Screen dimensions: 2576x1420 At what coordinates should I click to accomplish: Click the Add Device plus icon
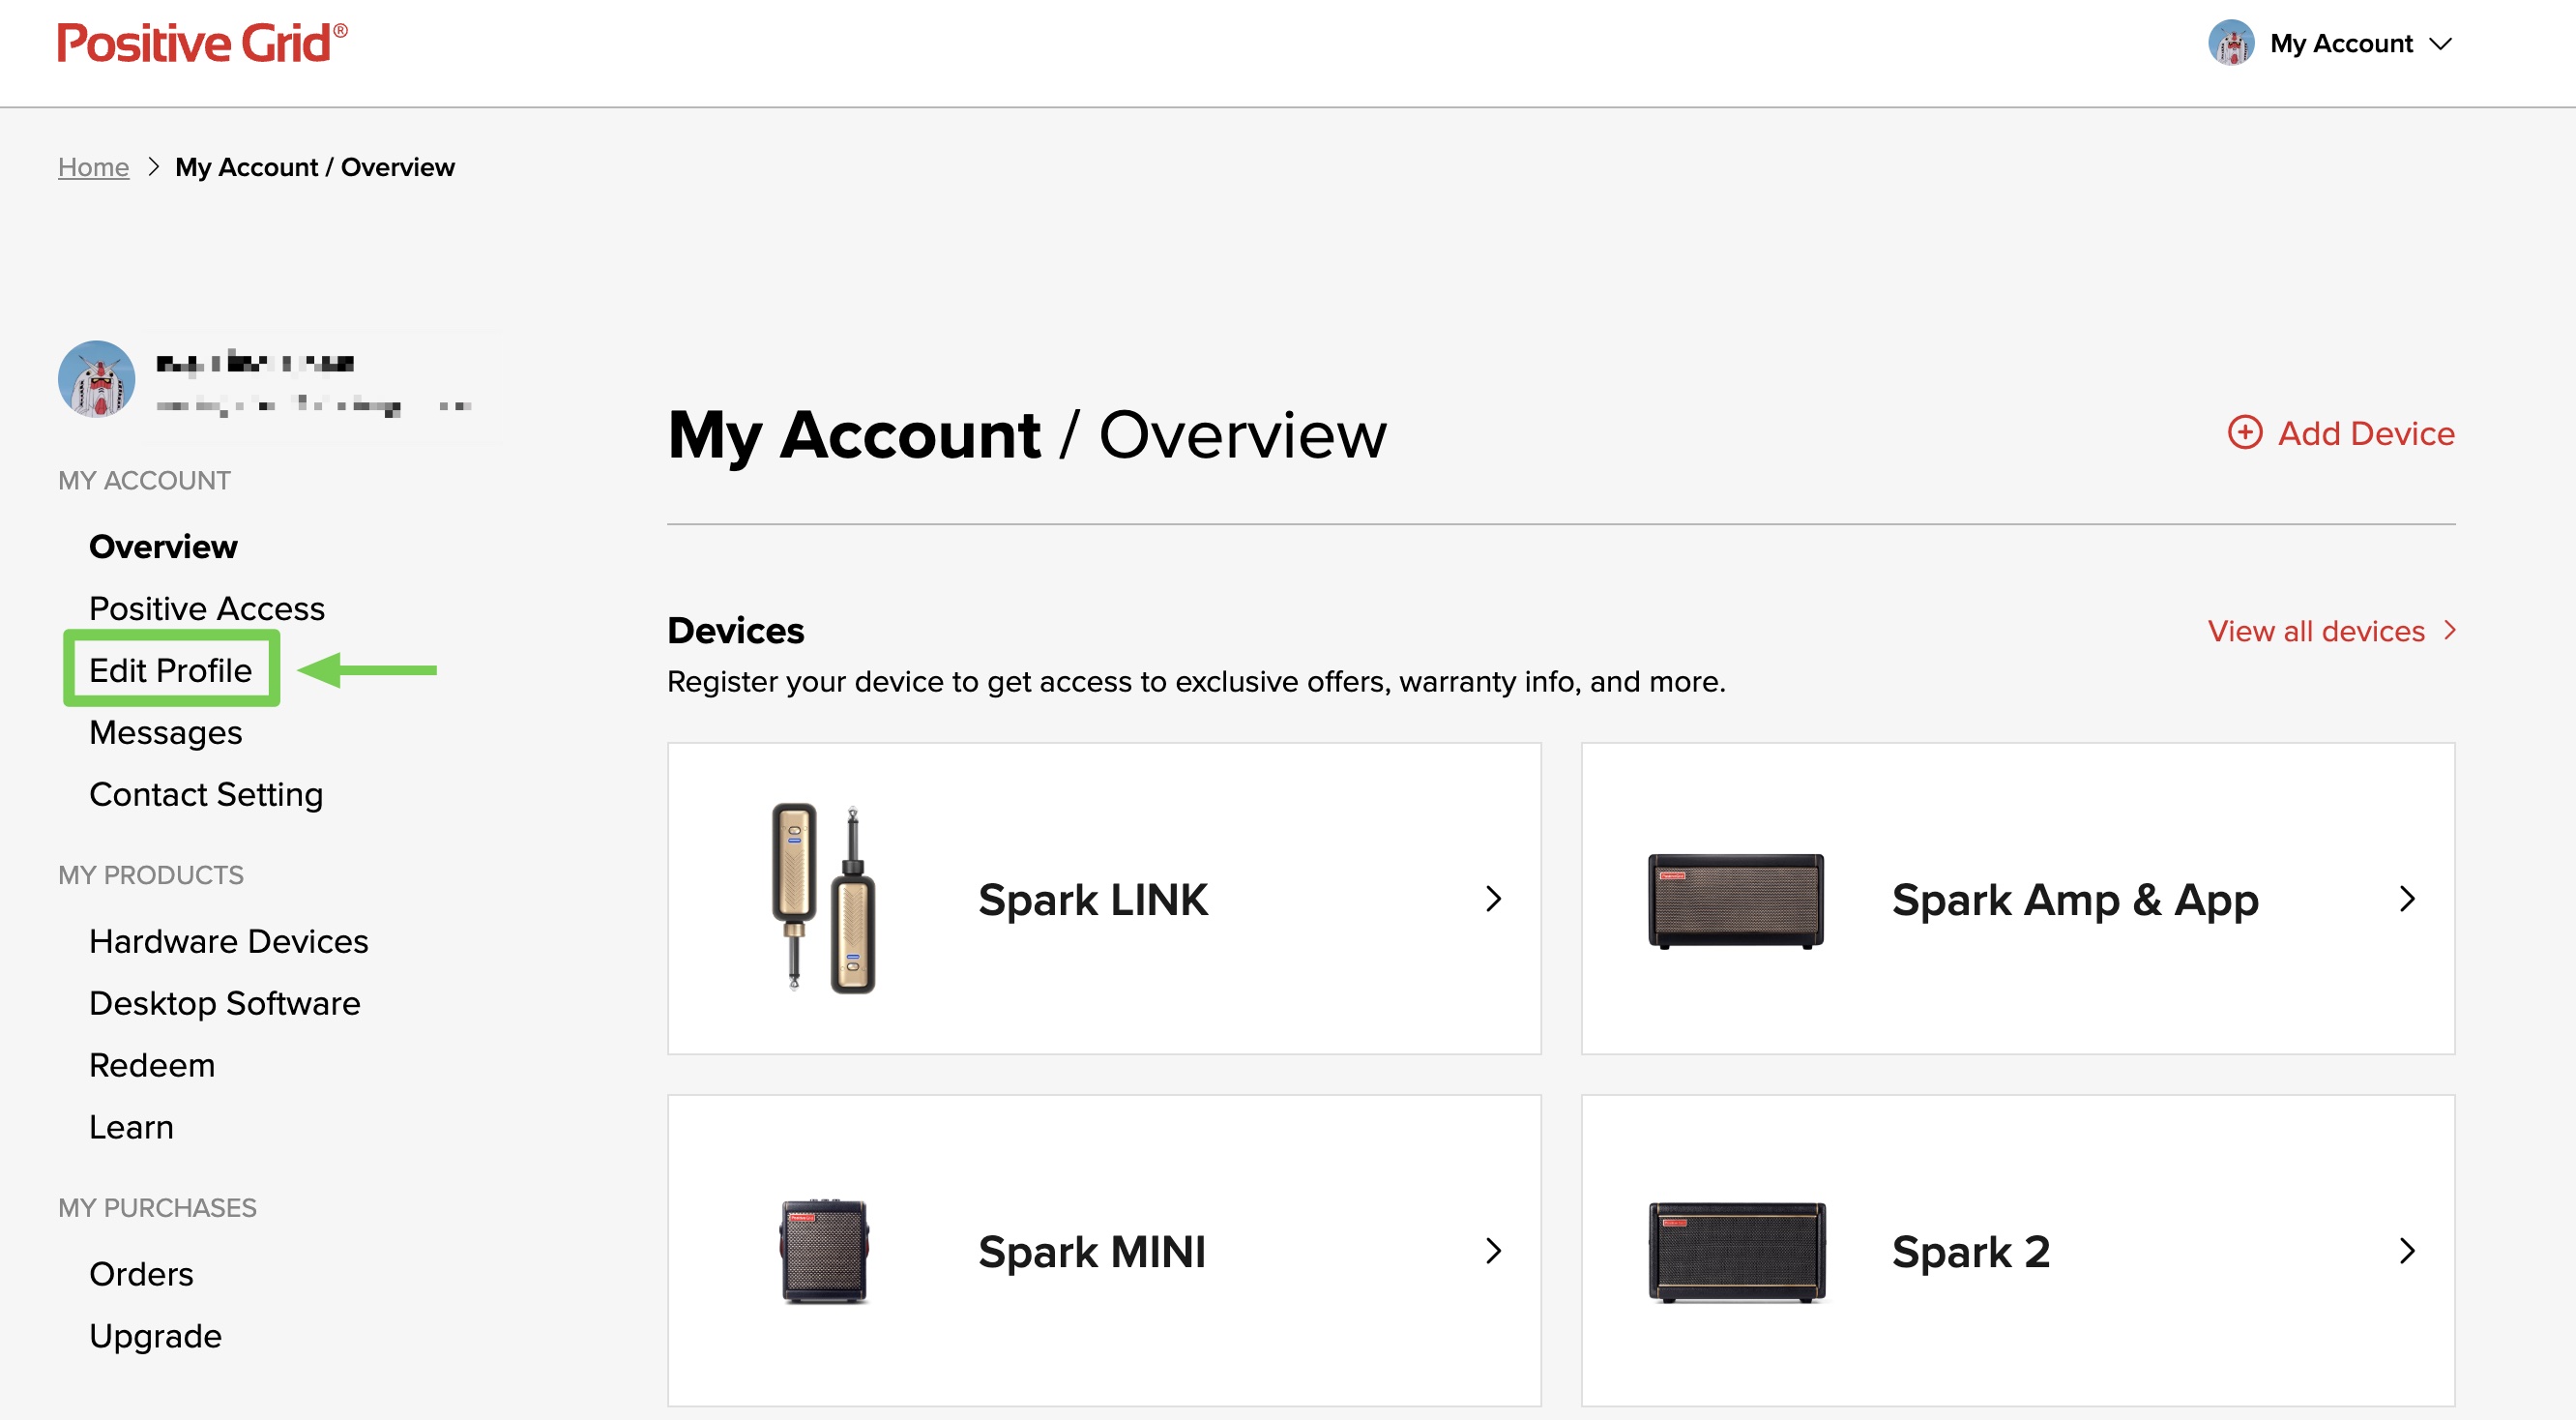[2245, 433]
